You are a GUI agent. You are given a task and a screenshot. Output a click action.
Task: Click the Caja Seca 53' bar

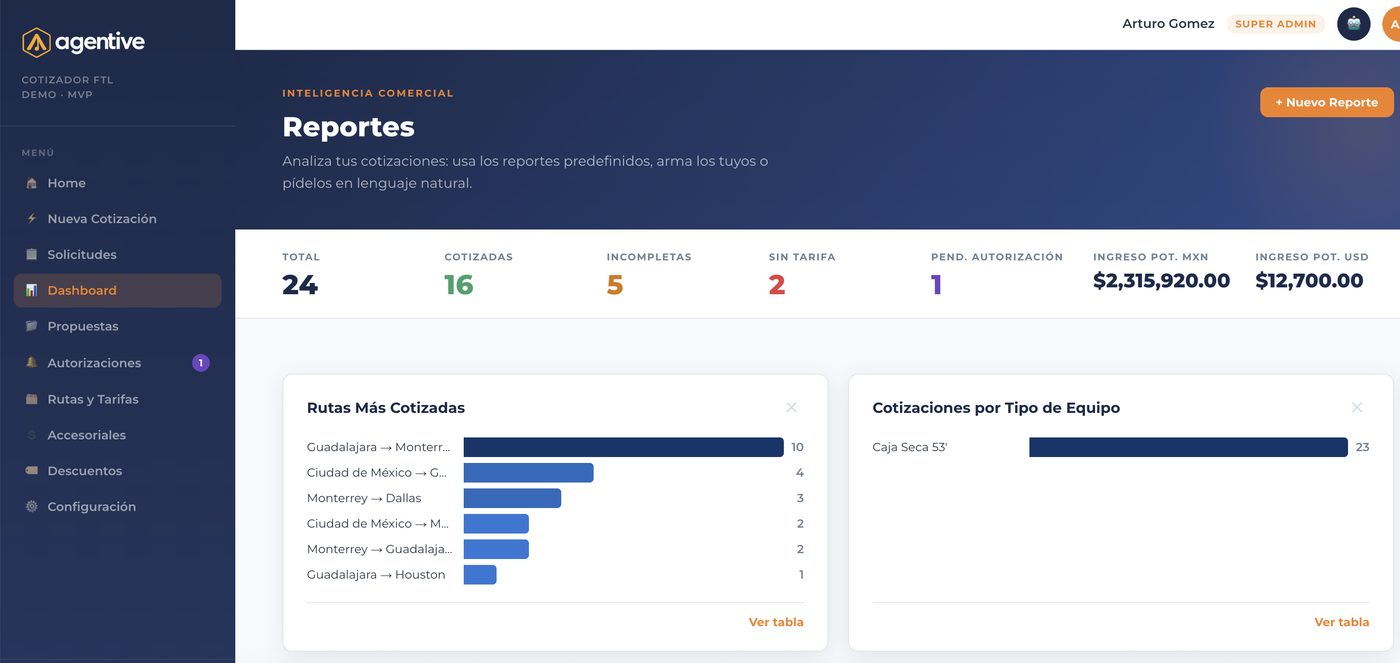(1188, 447)
